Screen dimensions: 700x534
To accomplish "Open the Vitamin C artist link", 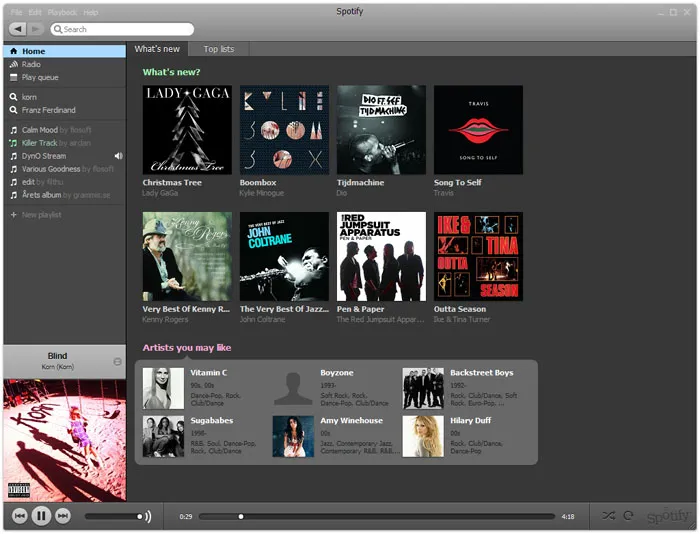I will pos(209,373).
